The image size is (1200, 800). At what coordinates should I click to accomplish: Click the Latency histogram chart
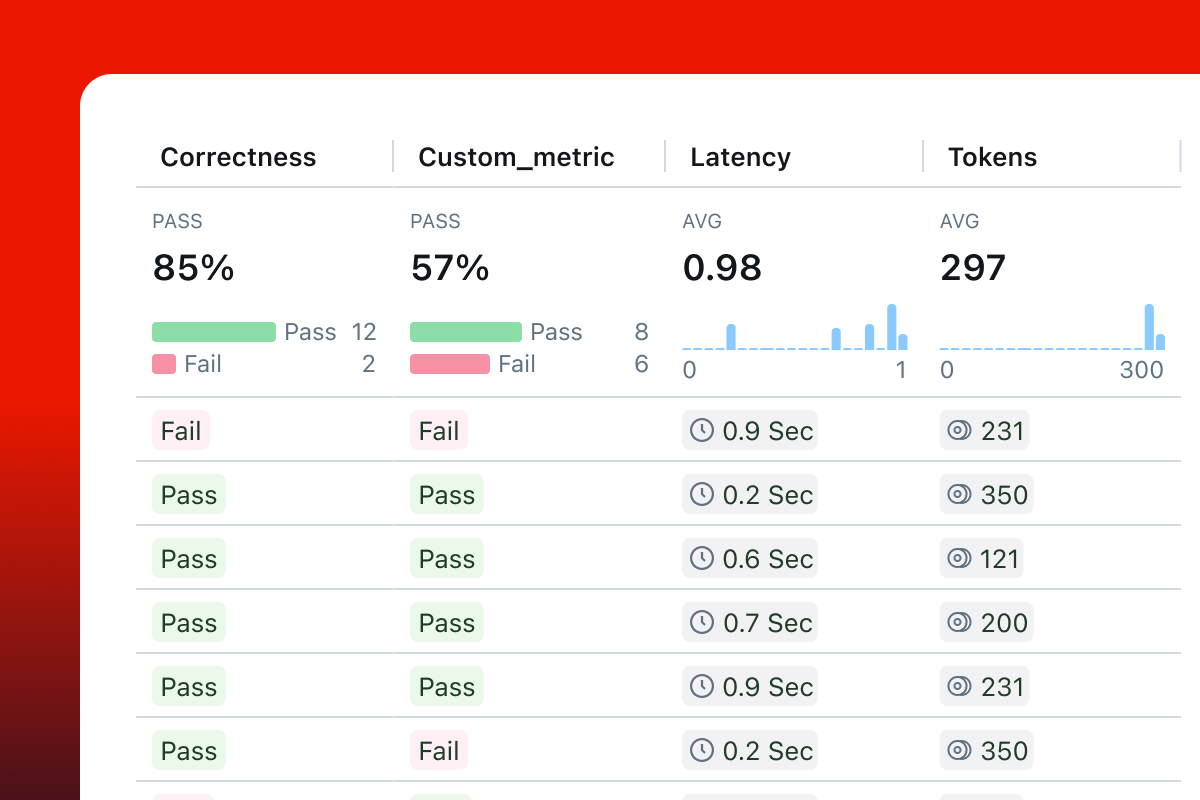pyautogui.click(x=795, y=328)
